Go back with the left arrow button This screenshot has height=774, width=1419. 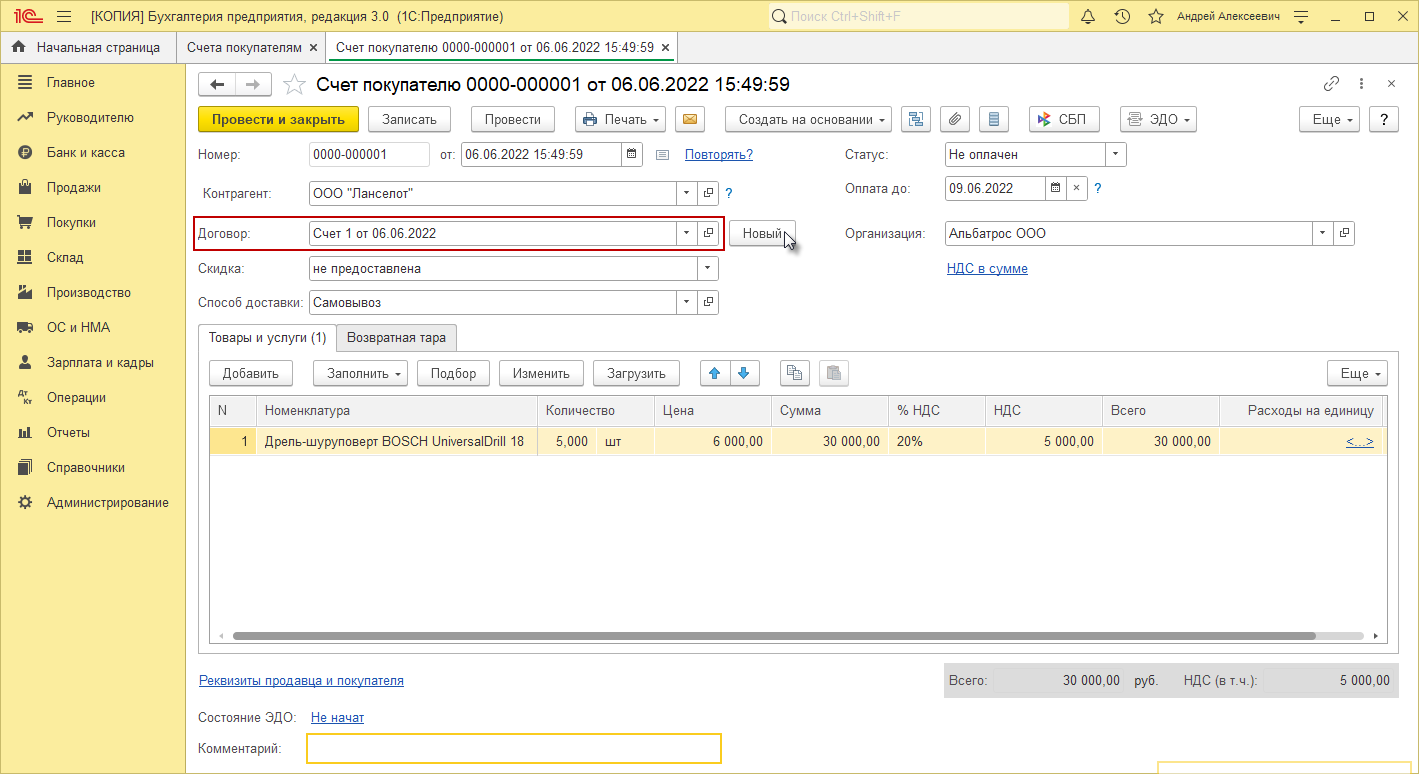(x=216, y=84)
